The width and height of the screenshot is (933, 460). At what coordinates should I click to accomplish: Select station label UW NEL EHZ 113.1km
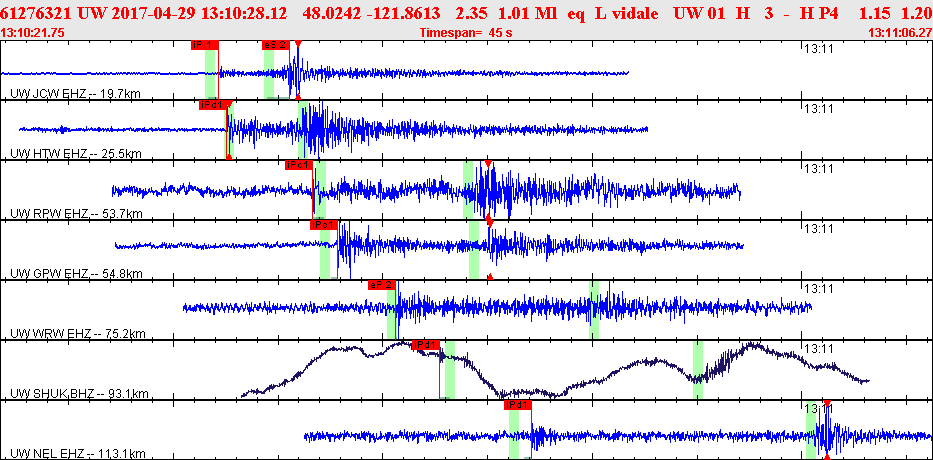click(78, 453)
